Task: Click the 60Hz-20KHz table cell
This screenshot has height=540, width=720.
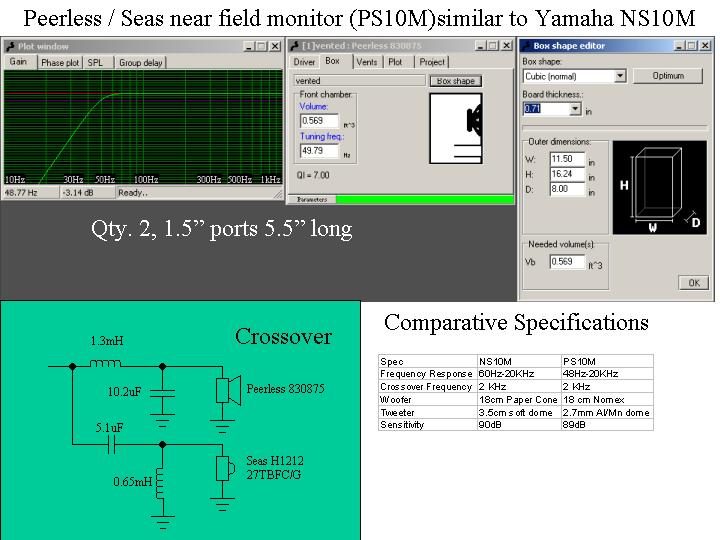Action: (519, 374)
